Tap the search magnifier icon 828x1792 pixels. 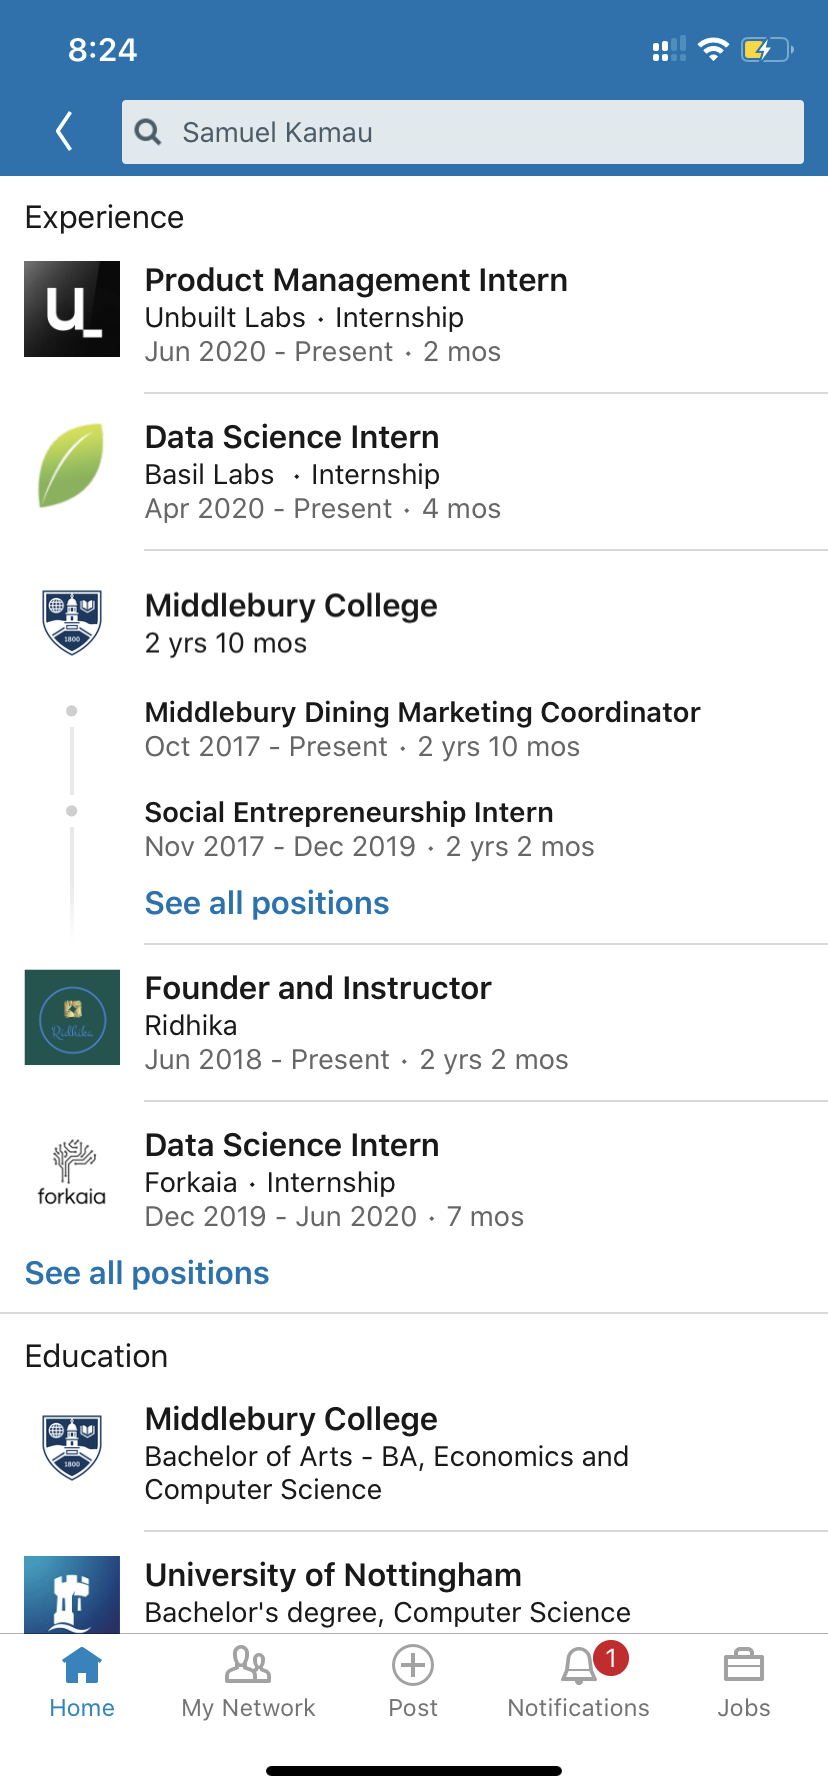pyautogui.click(x=148, y=132)
